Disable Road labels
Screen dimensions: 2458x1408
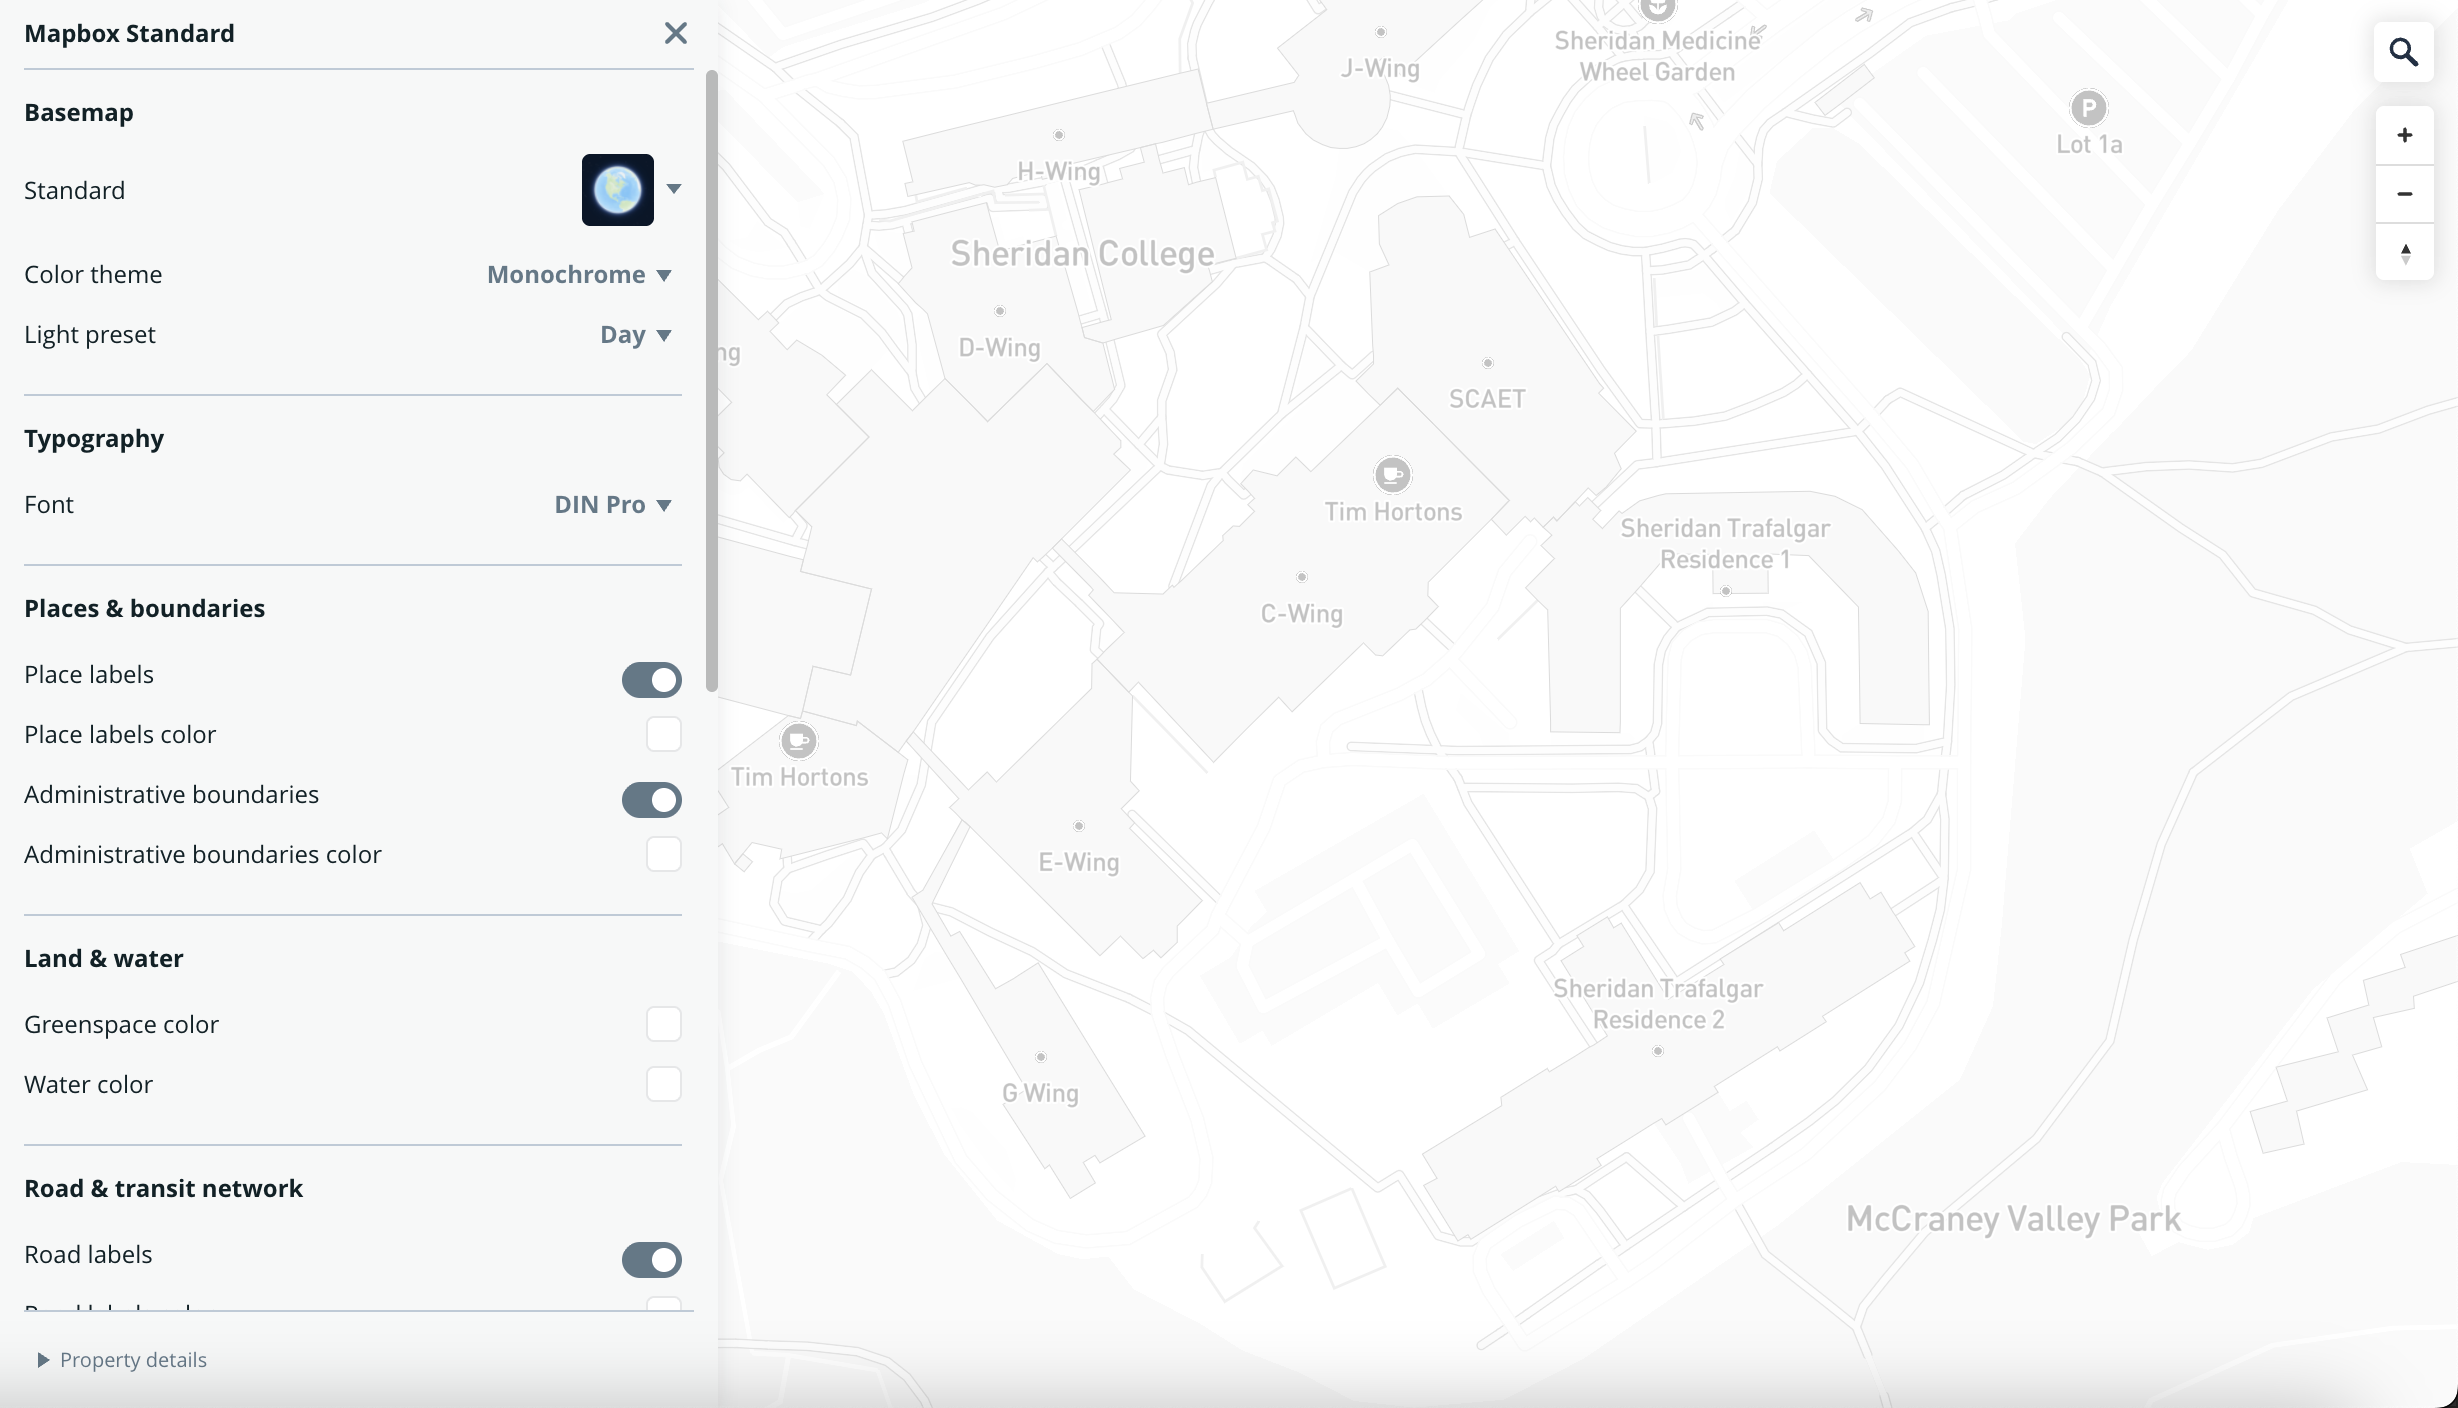point(651,1260)
